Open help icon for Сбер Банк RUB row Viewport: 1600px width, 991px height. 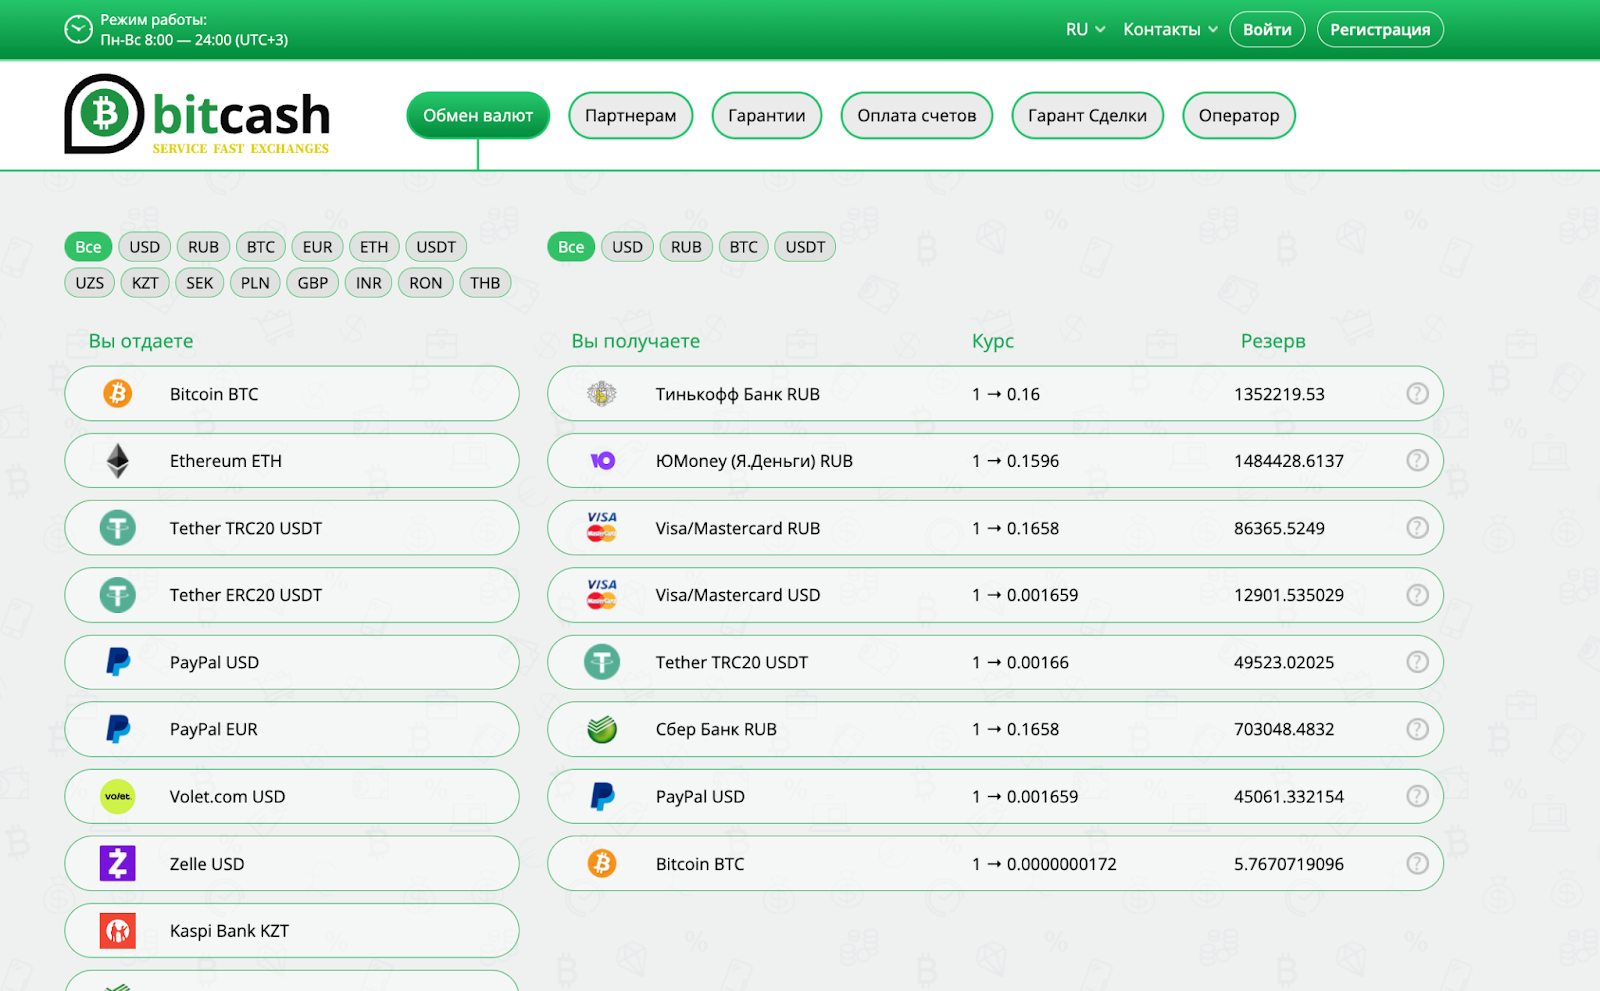click(1417, 729)
